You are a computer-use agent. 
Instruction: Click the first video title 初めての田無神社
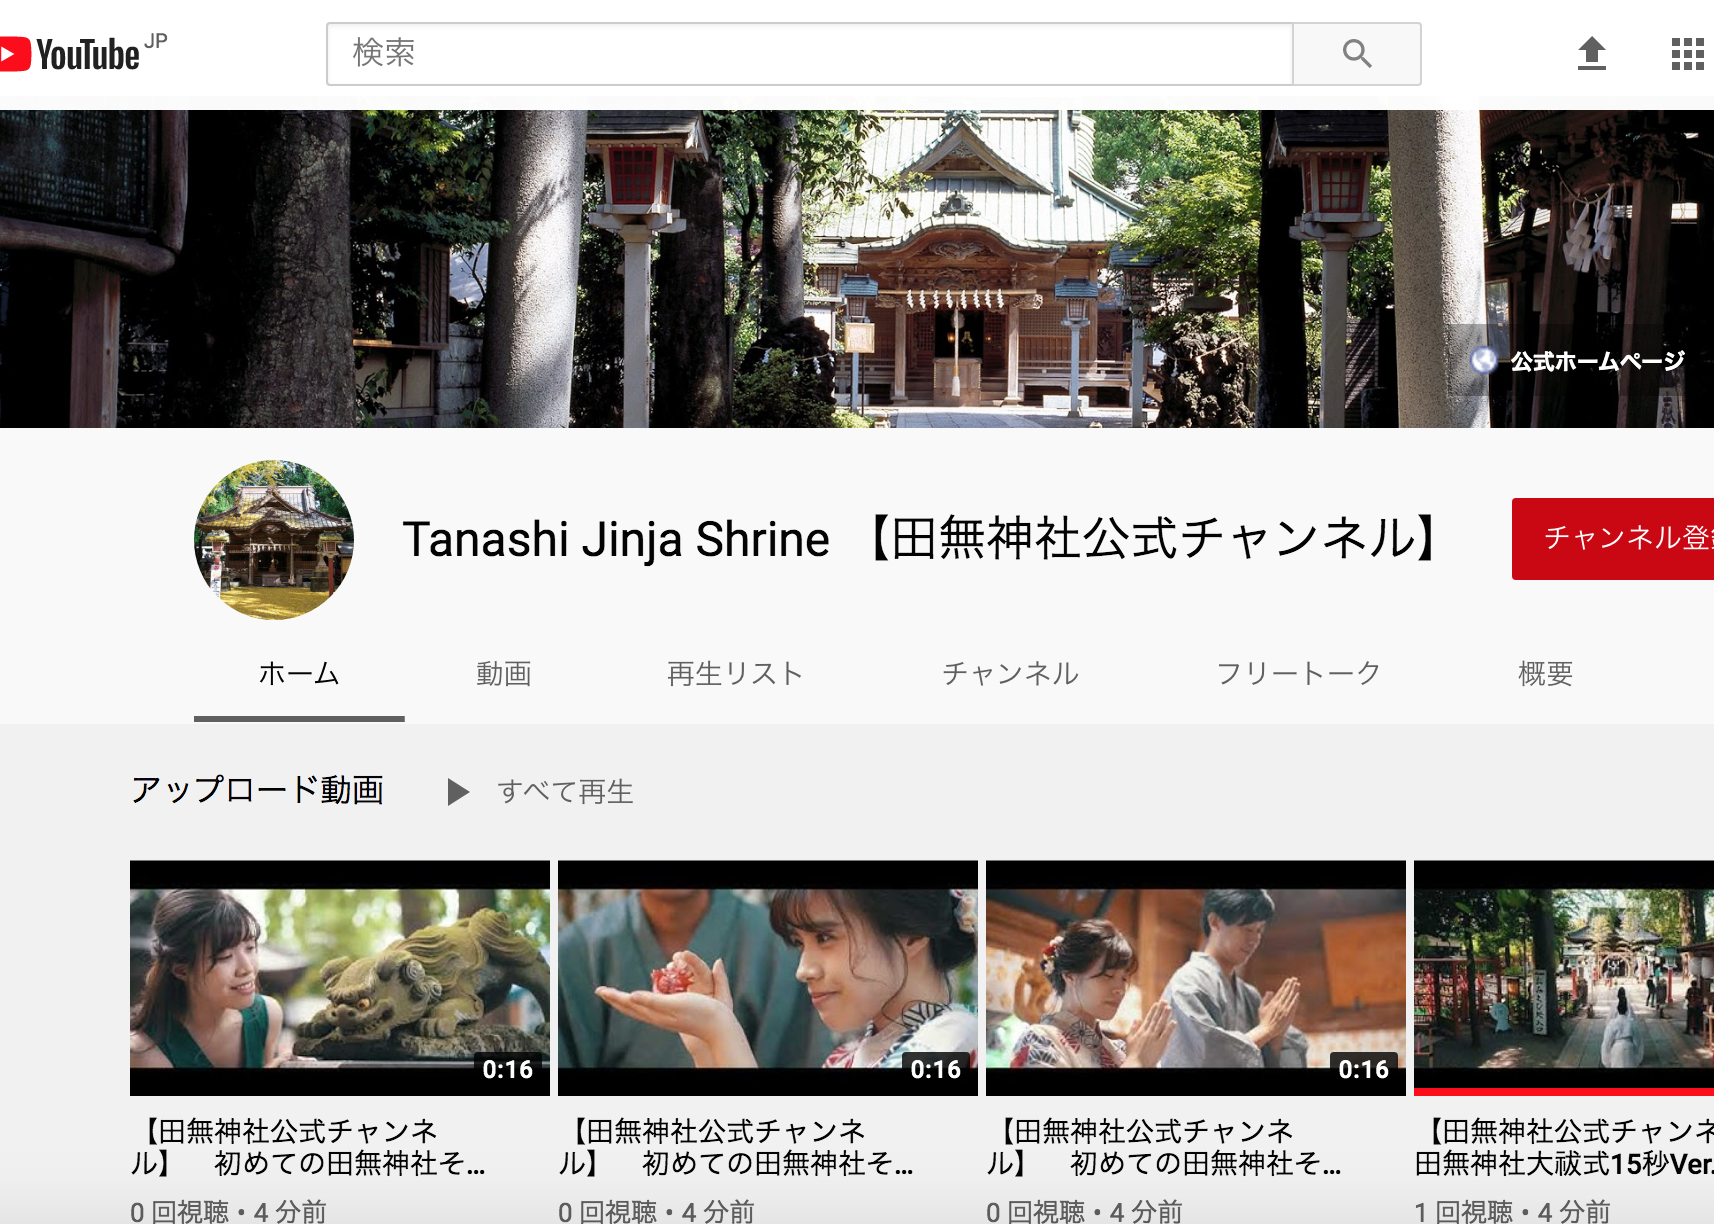308,1147
